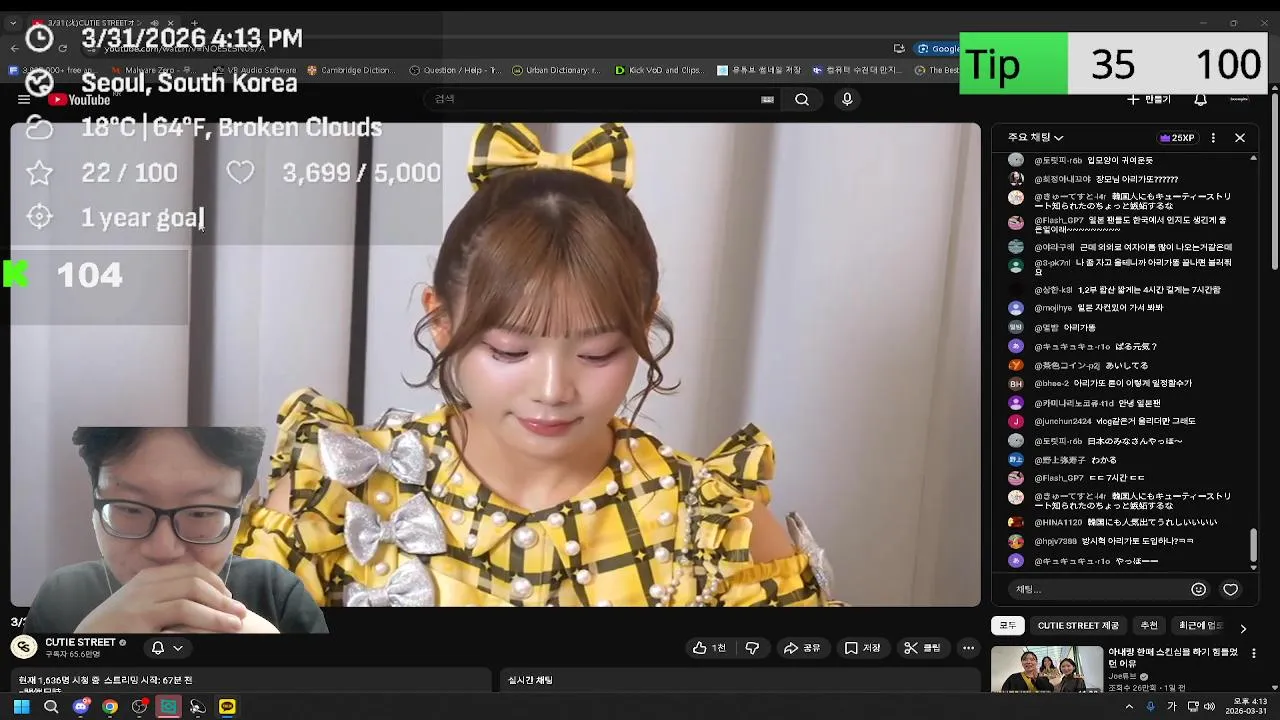Open the on-screen keyboard in search box
The width and height of the screenshot is (1280, 720).
click(767, 99)
